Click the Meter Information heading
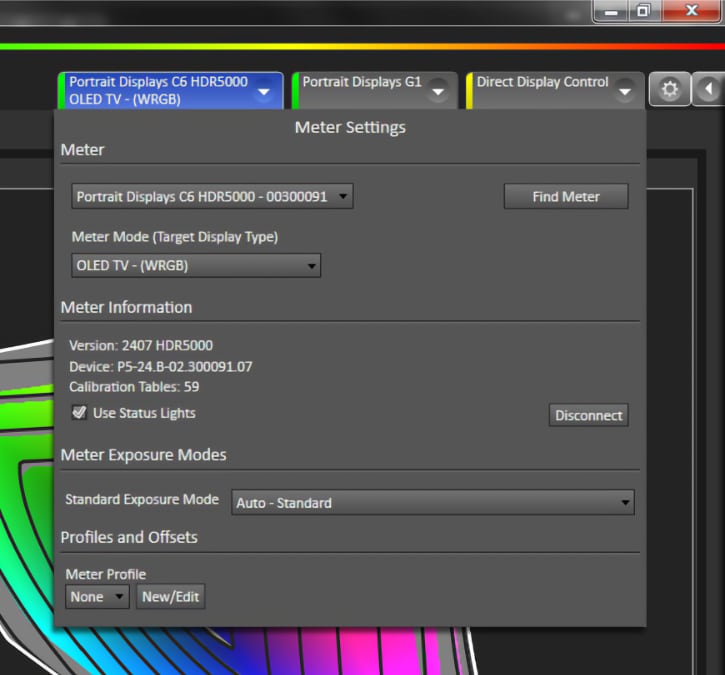Image resolution: width=725 pixels, height=675 pixels. pos(126,307)
